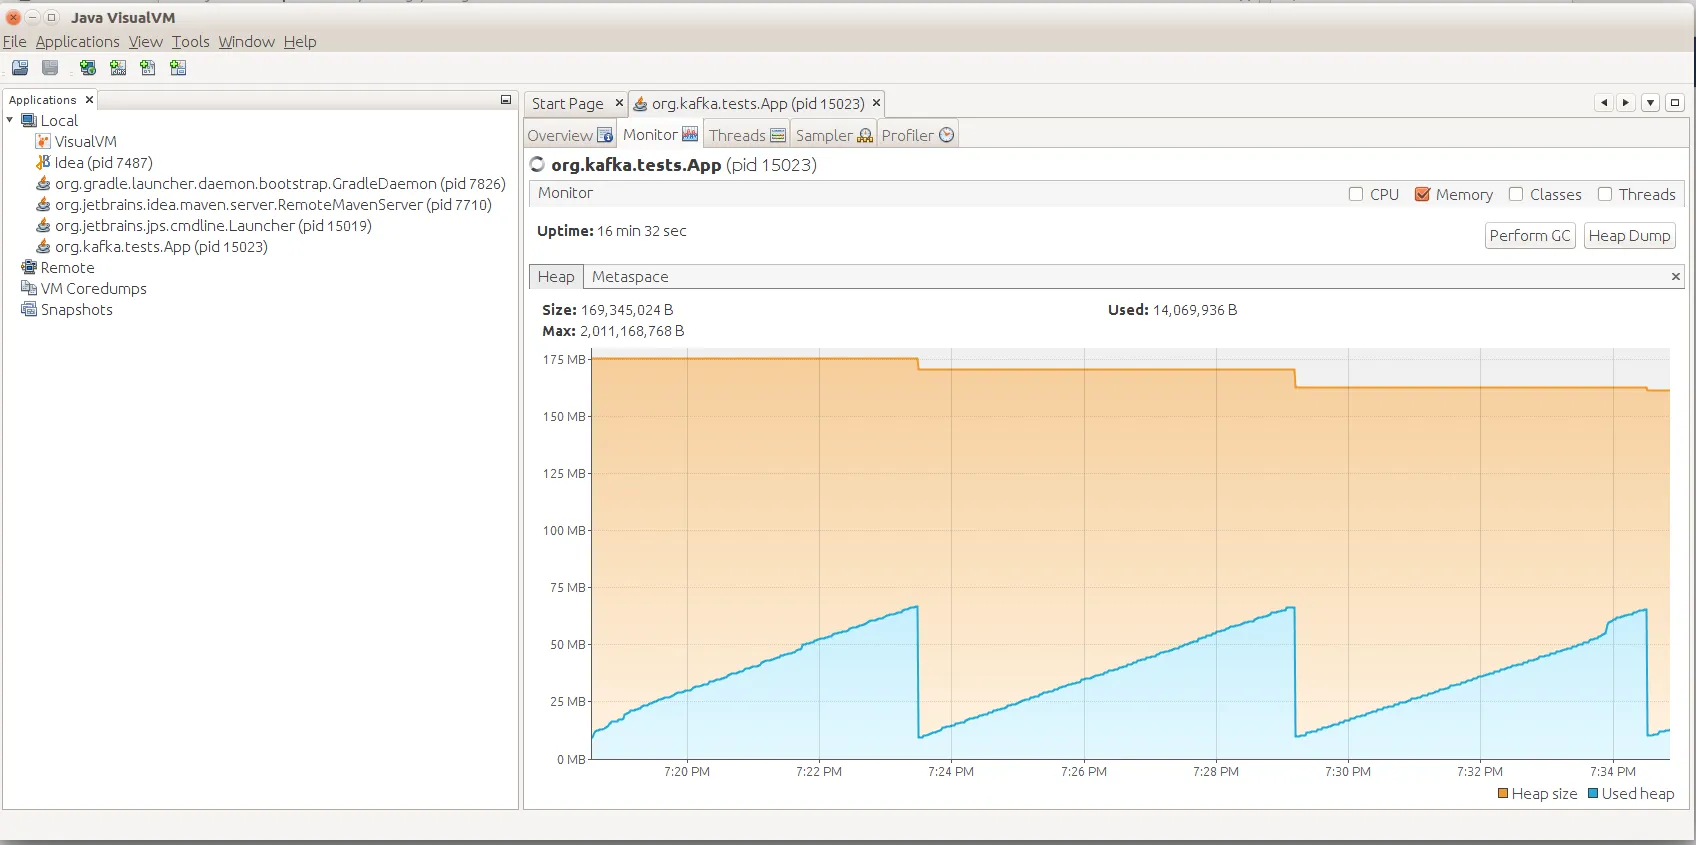The width and height of the screenshot is (1696, 845).
Task: Select the VisualVM application icon in the tree
Action: click(x=43, y=142)
